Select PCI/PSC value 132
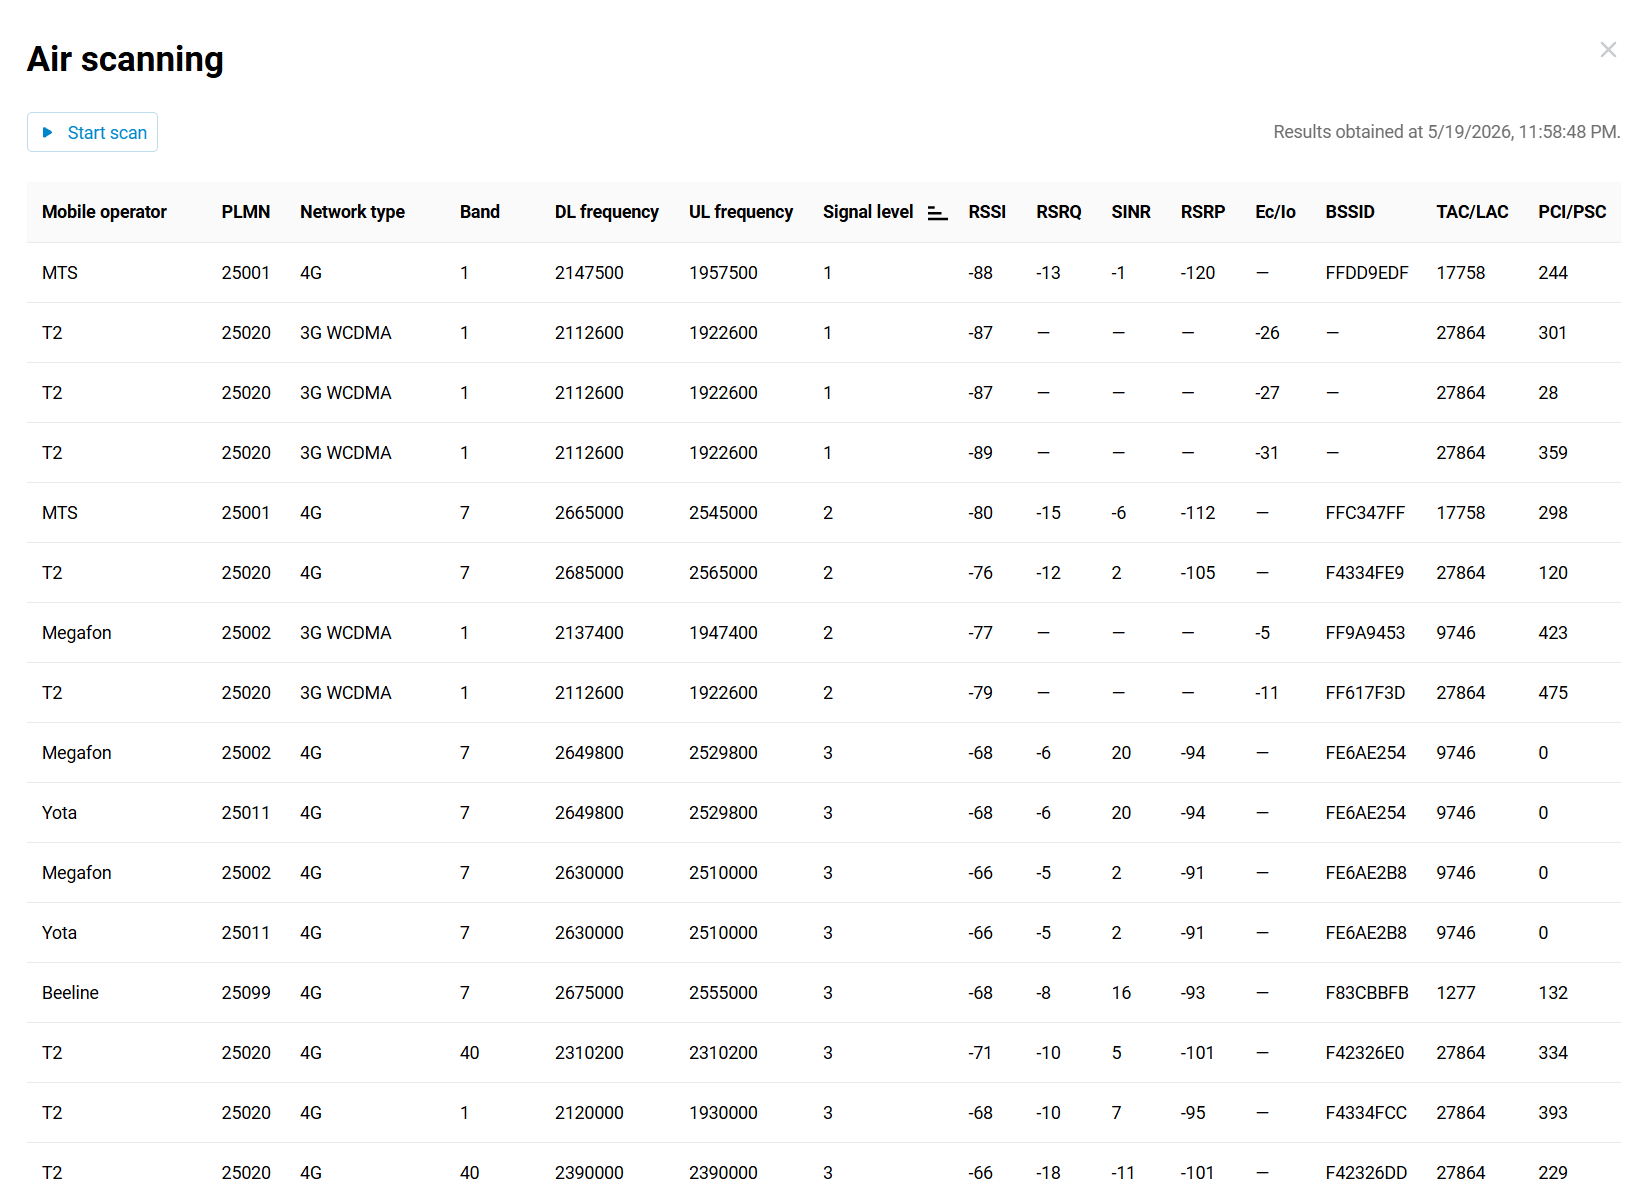 pos(1553,993)
